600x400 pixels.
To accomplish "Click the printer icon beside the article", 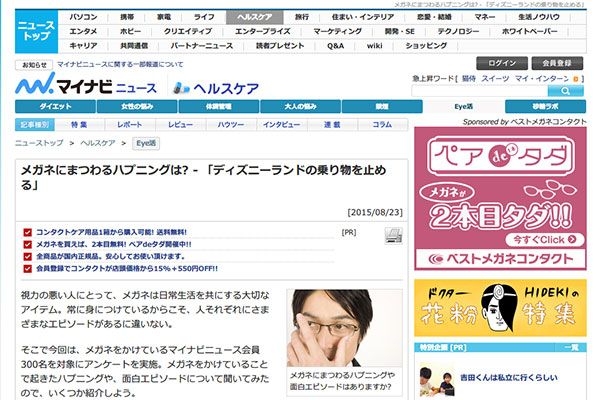I will pos(393,235).
